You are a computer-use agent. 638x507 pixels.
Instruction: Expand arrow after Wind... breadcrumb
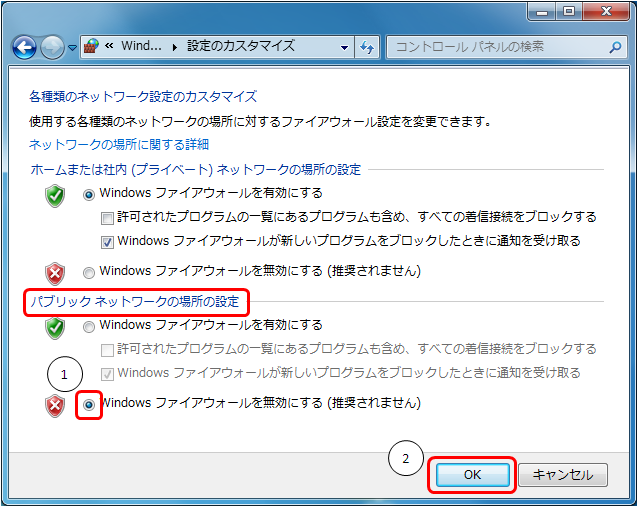tap(175, 48)
